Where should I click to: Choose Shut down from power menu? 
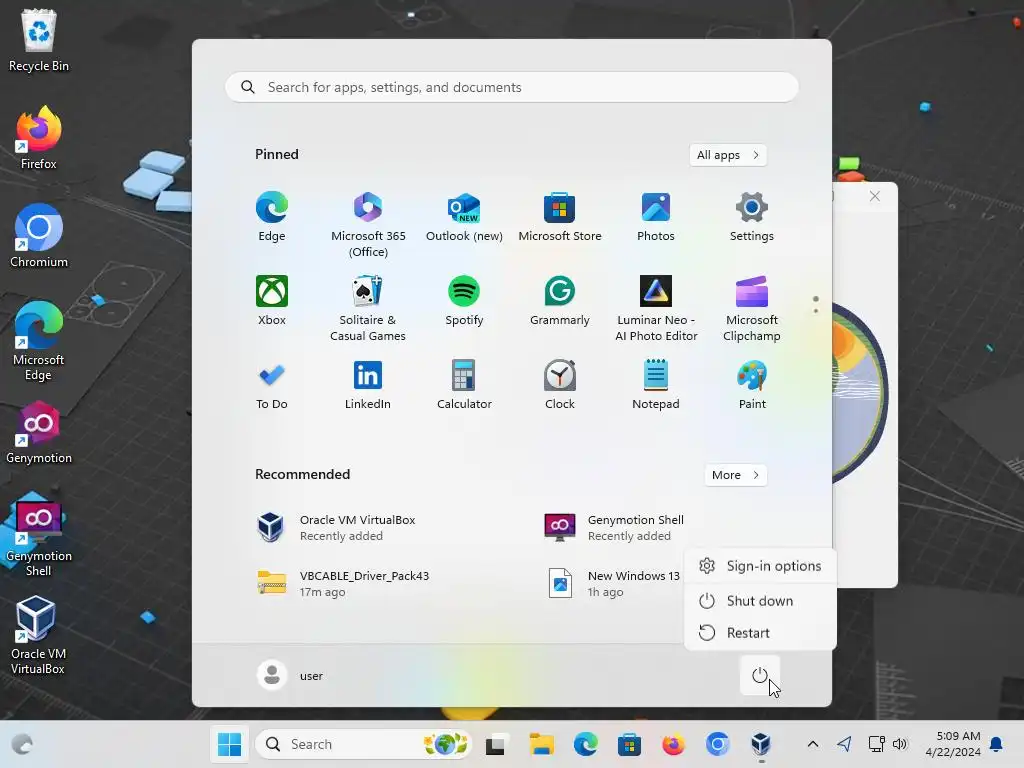760,600
